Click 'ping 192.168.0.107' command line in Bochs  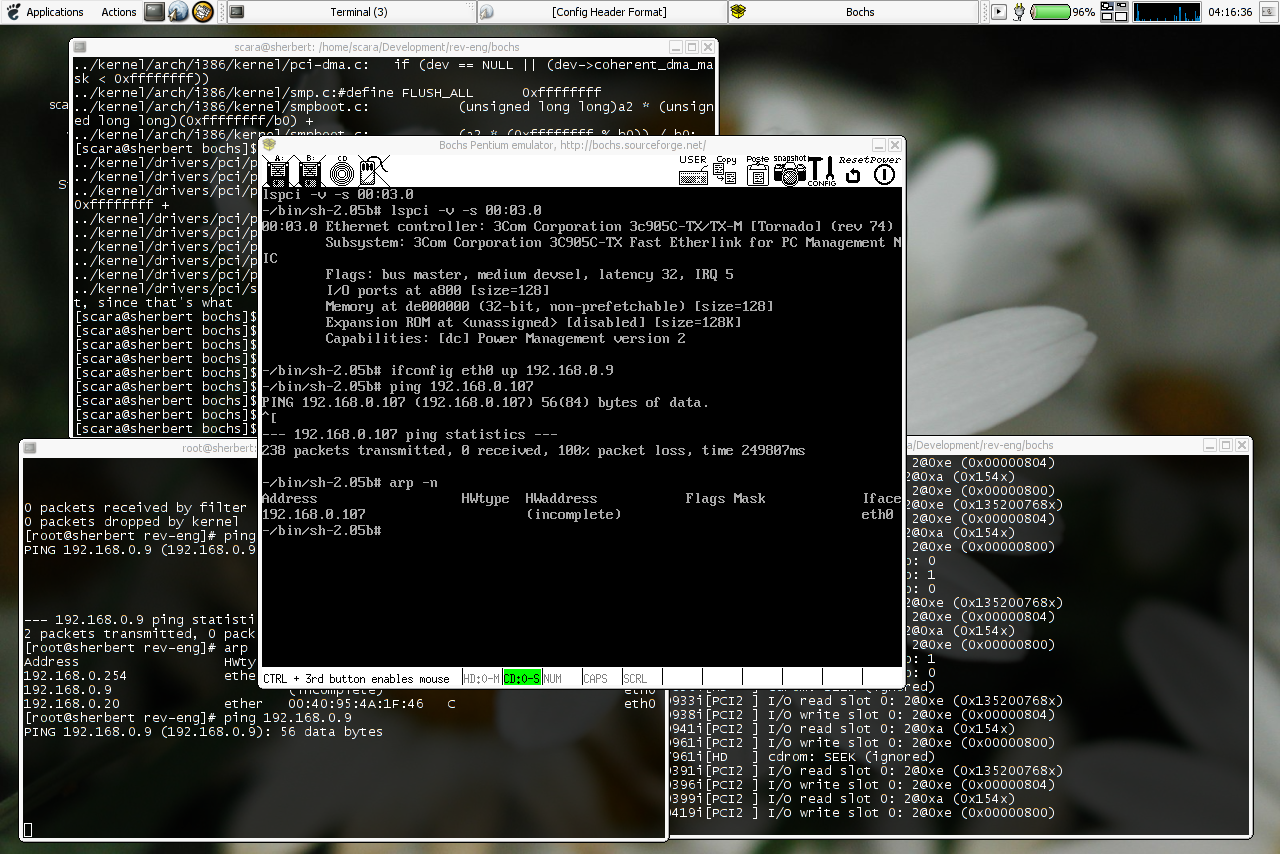(x=397, y=386)
